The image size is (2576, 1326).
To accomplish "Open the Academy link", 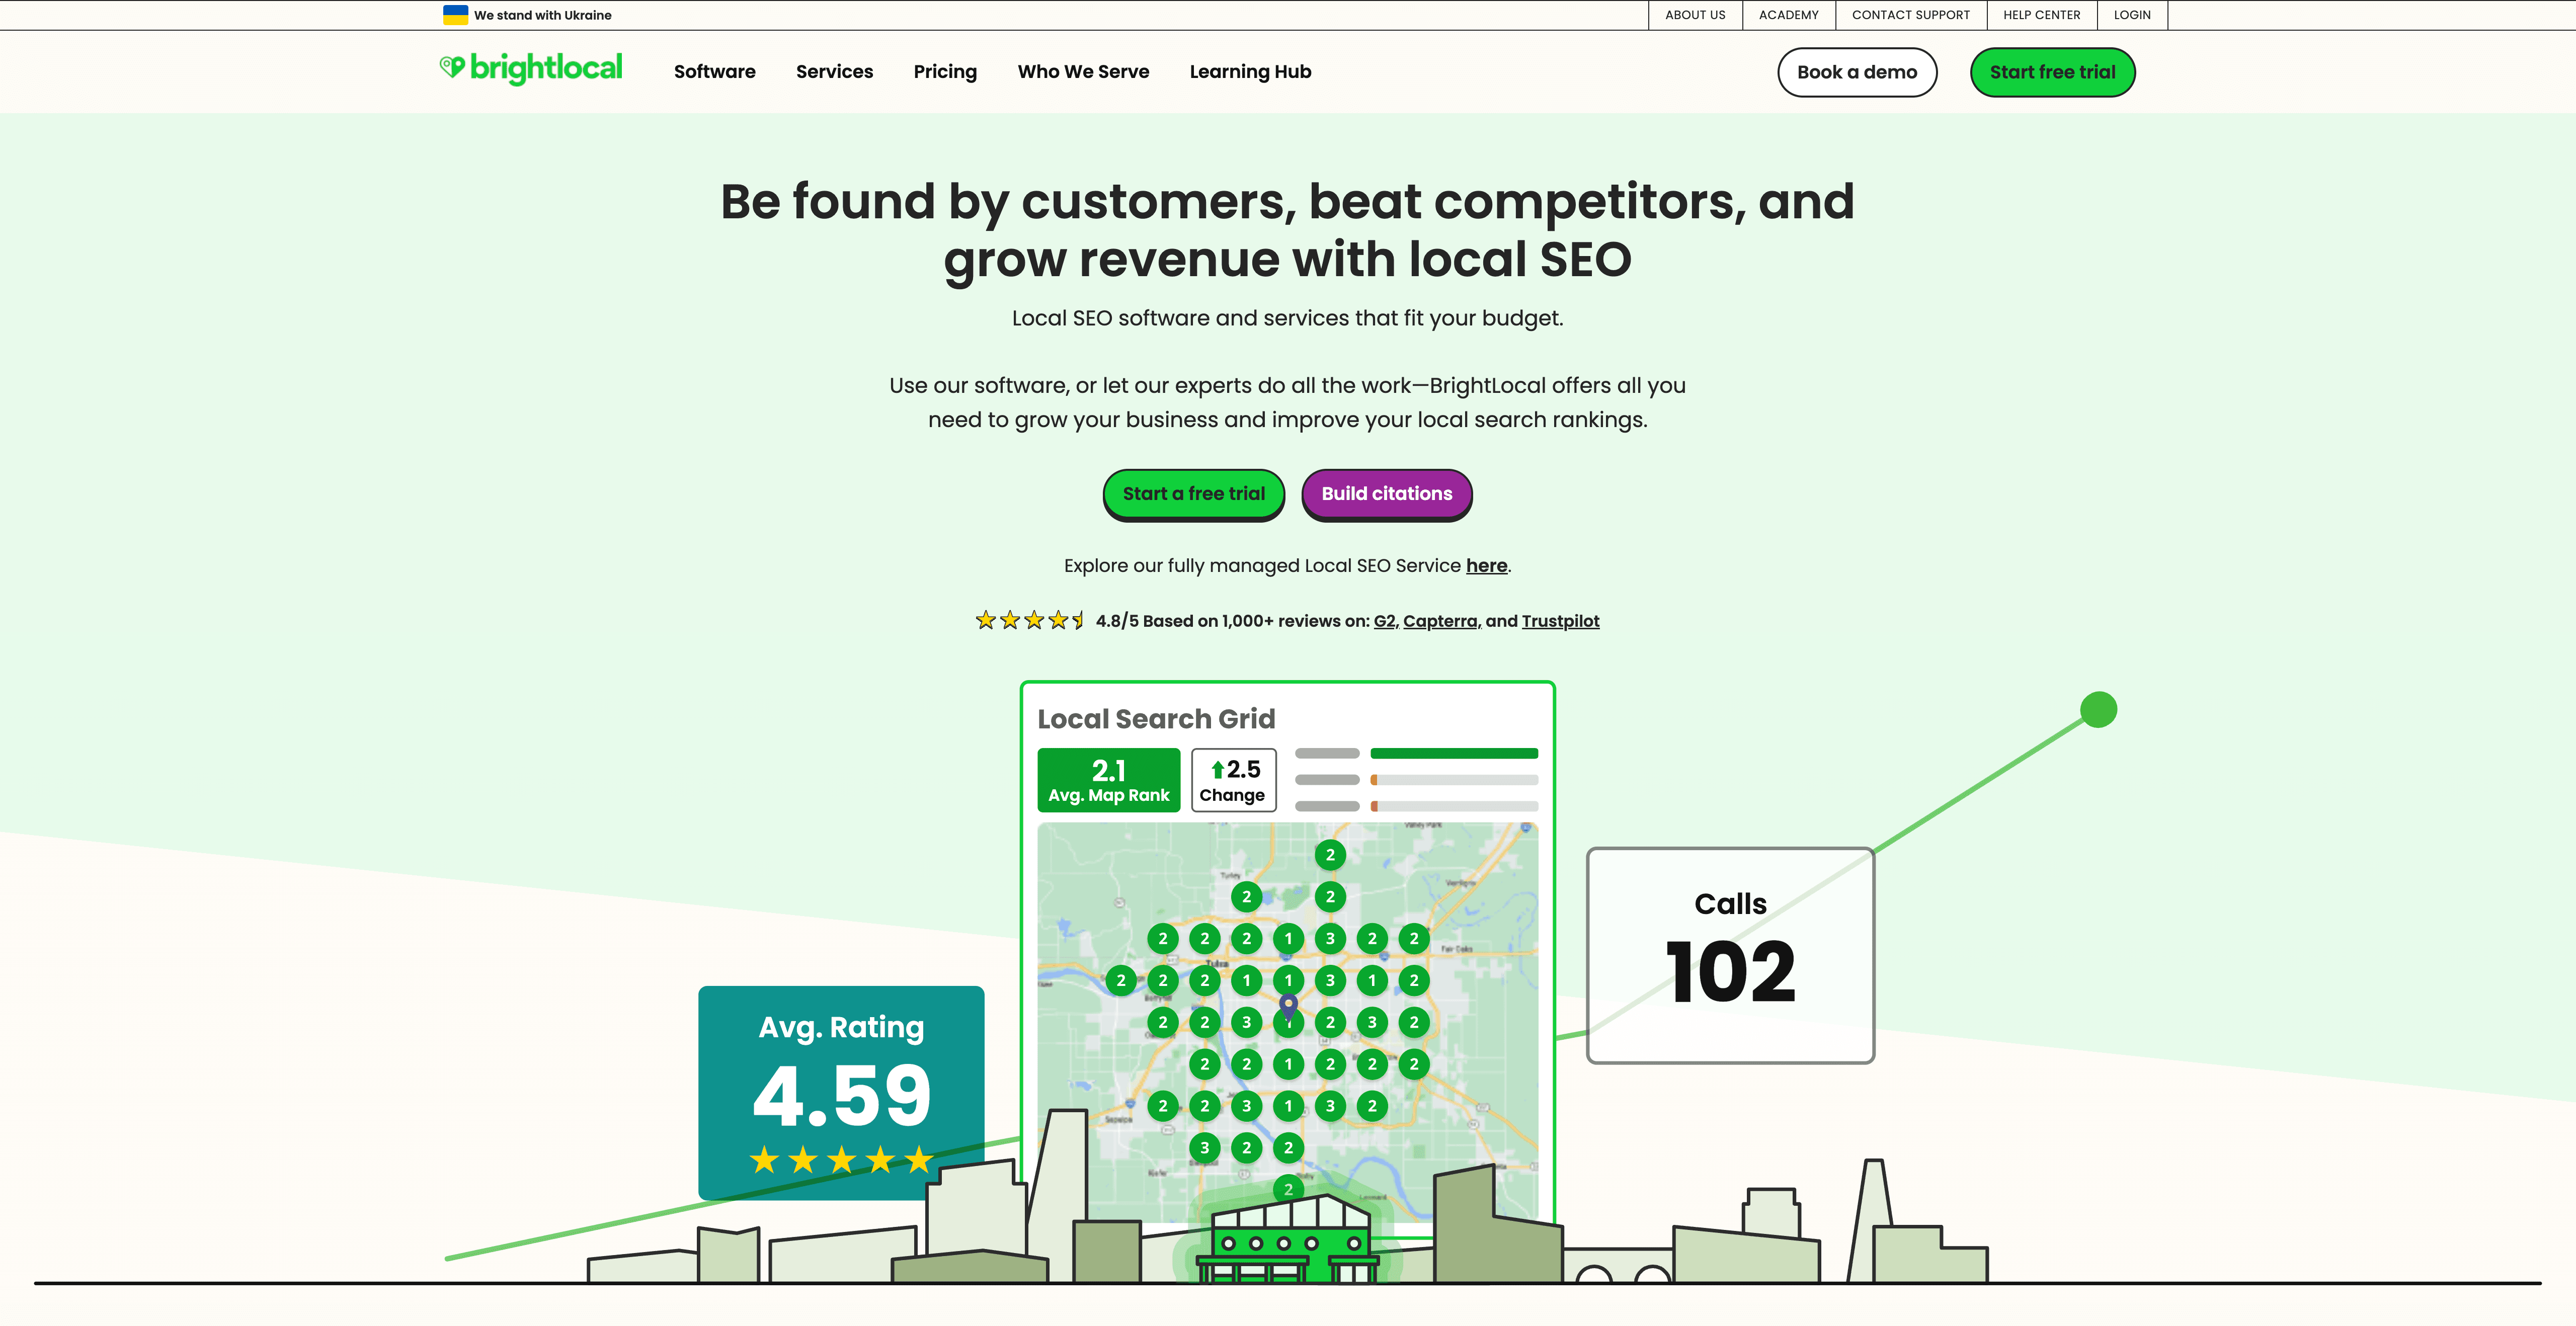I will point(1788,15).
